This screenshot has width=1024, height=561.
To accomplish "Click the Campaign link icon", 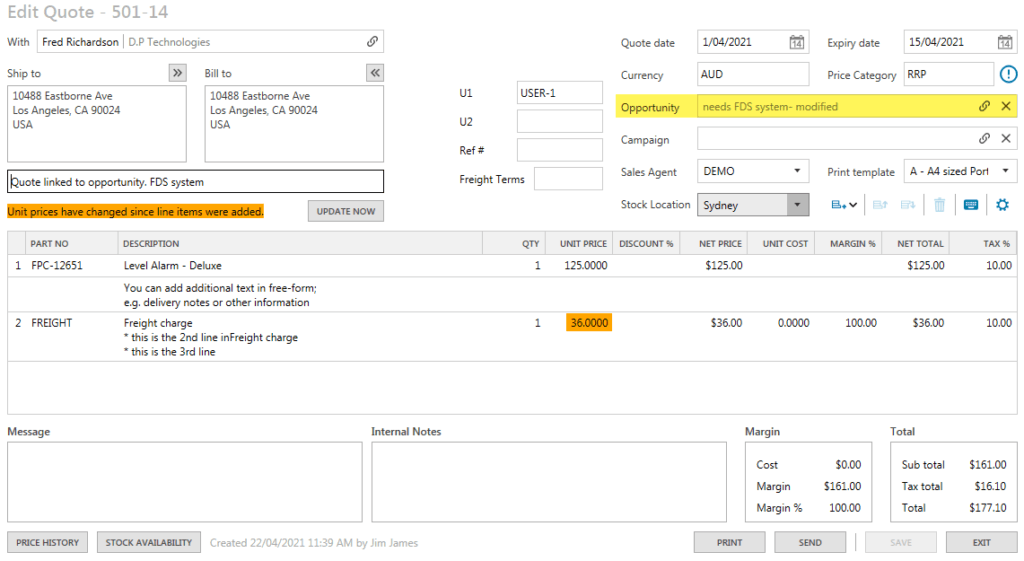I will pyautogui.click(x=984, y=138).
